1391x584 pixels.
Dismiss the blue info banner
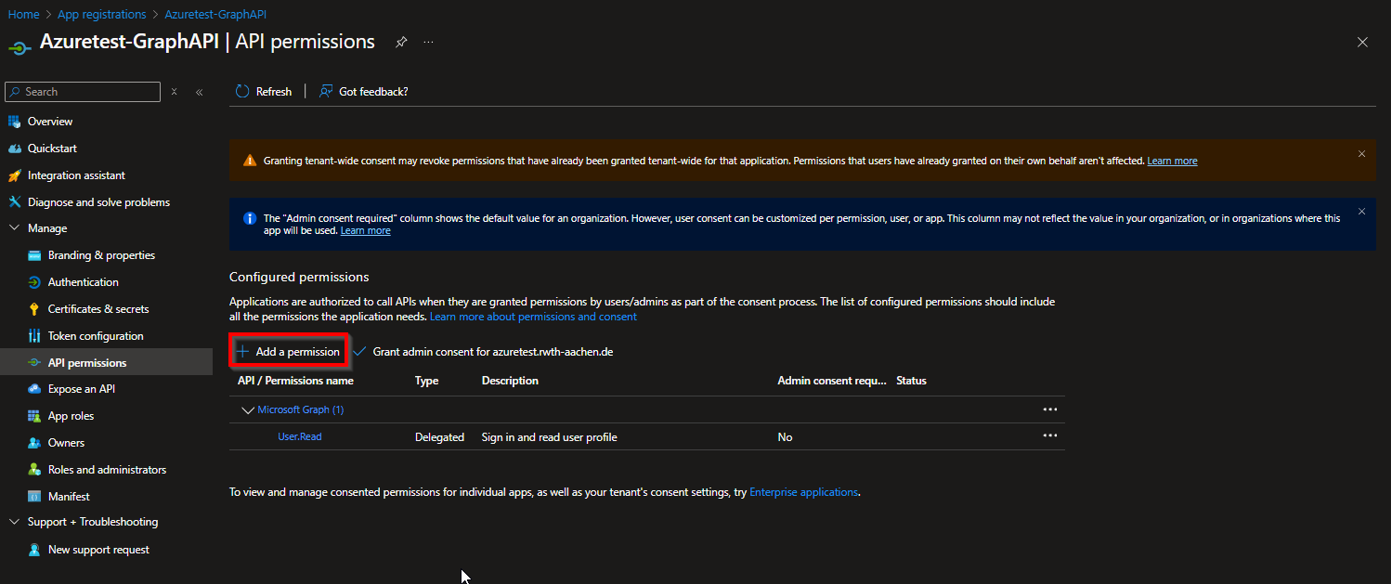click(x=1361, y=212)
